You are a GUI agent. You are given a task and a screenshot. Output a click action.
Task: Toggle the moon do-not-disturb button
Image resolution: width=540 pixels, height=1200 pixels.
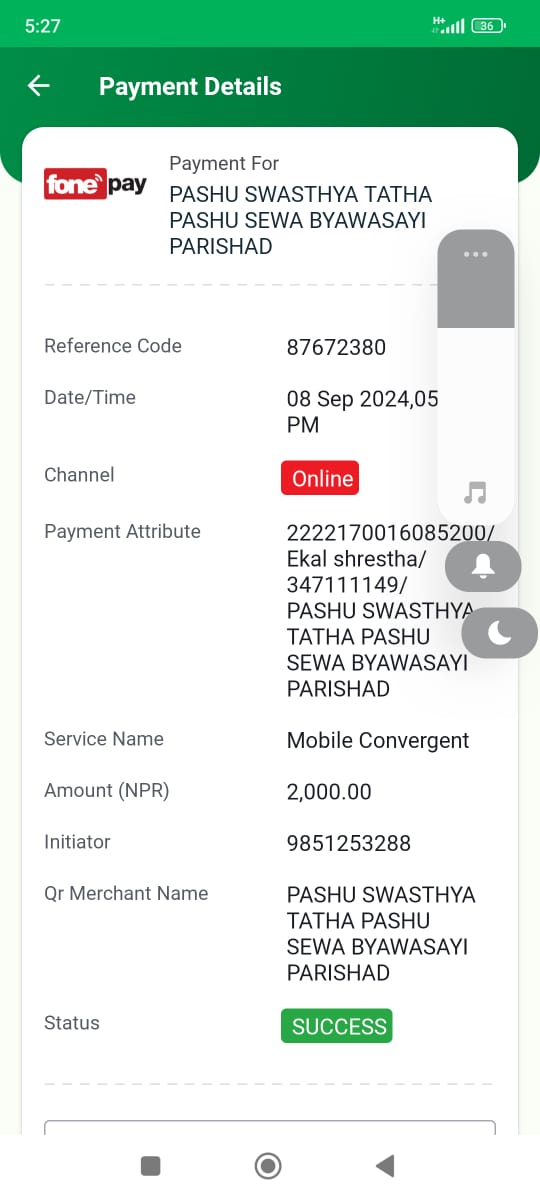(x=500, y=633)
